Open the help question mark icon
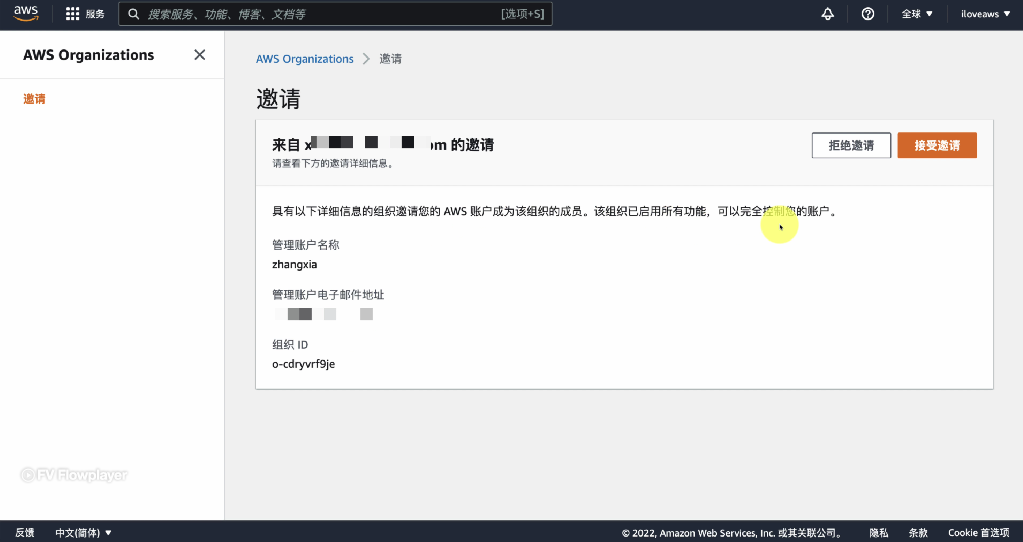The height and width of the screenshot is (542, 1023). [868, 14]
